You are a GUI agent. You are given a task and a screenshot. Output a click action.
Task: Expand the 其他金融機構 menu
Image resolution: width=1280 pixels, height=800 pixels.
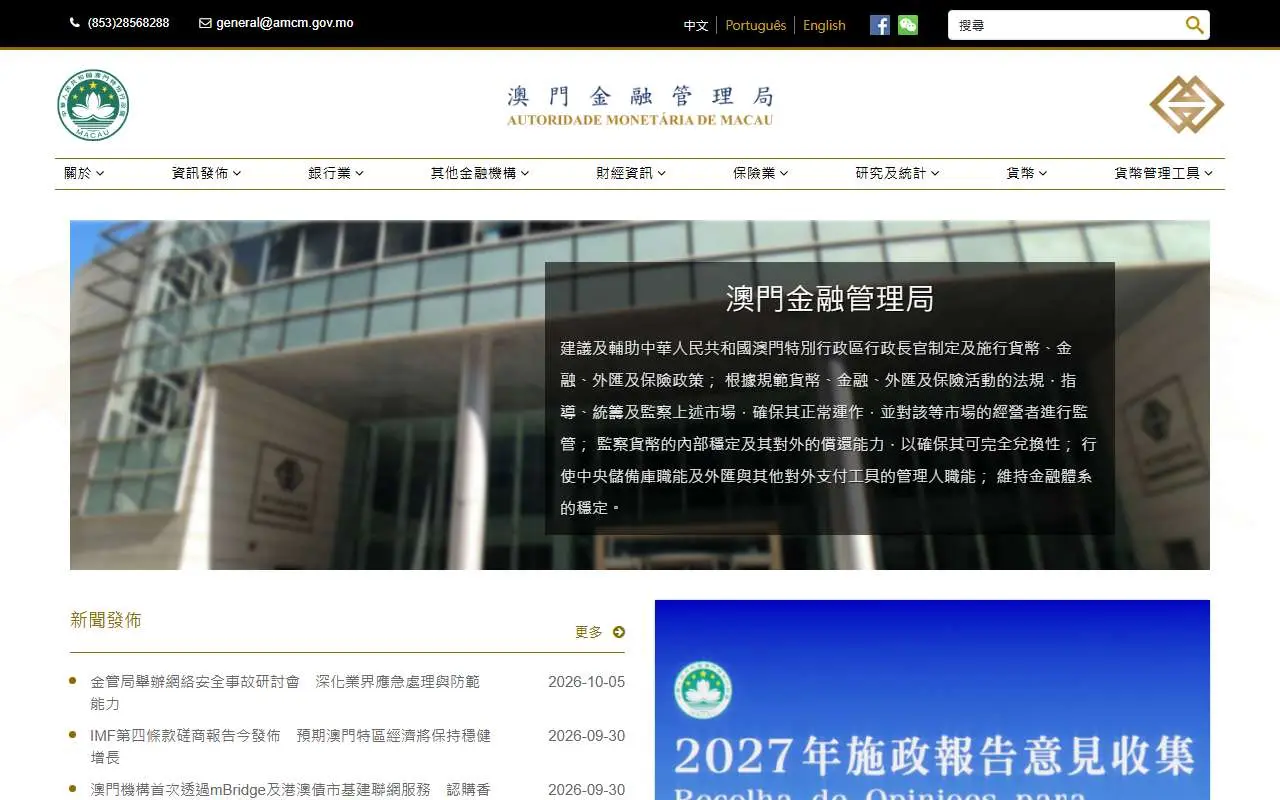pyautogui.click(x=480, y=173)
